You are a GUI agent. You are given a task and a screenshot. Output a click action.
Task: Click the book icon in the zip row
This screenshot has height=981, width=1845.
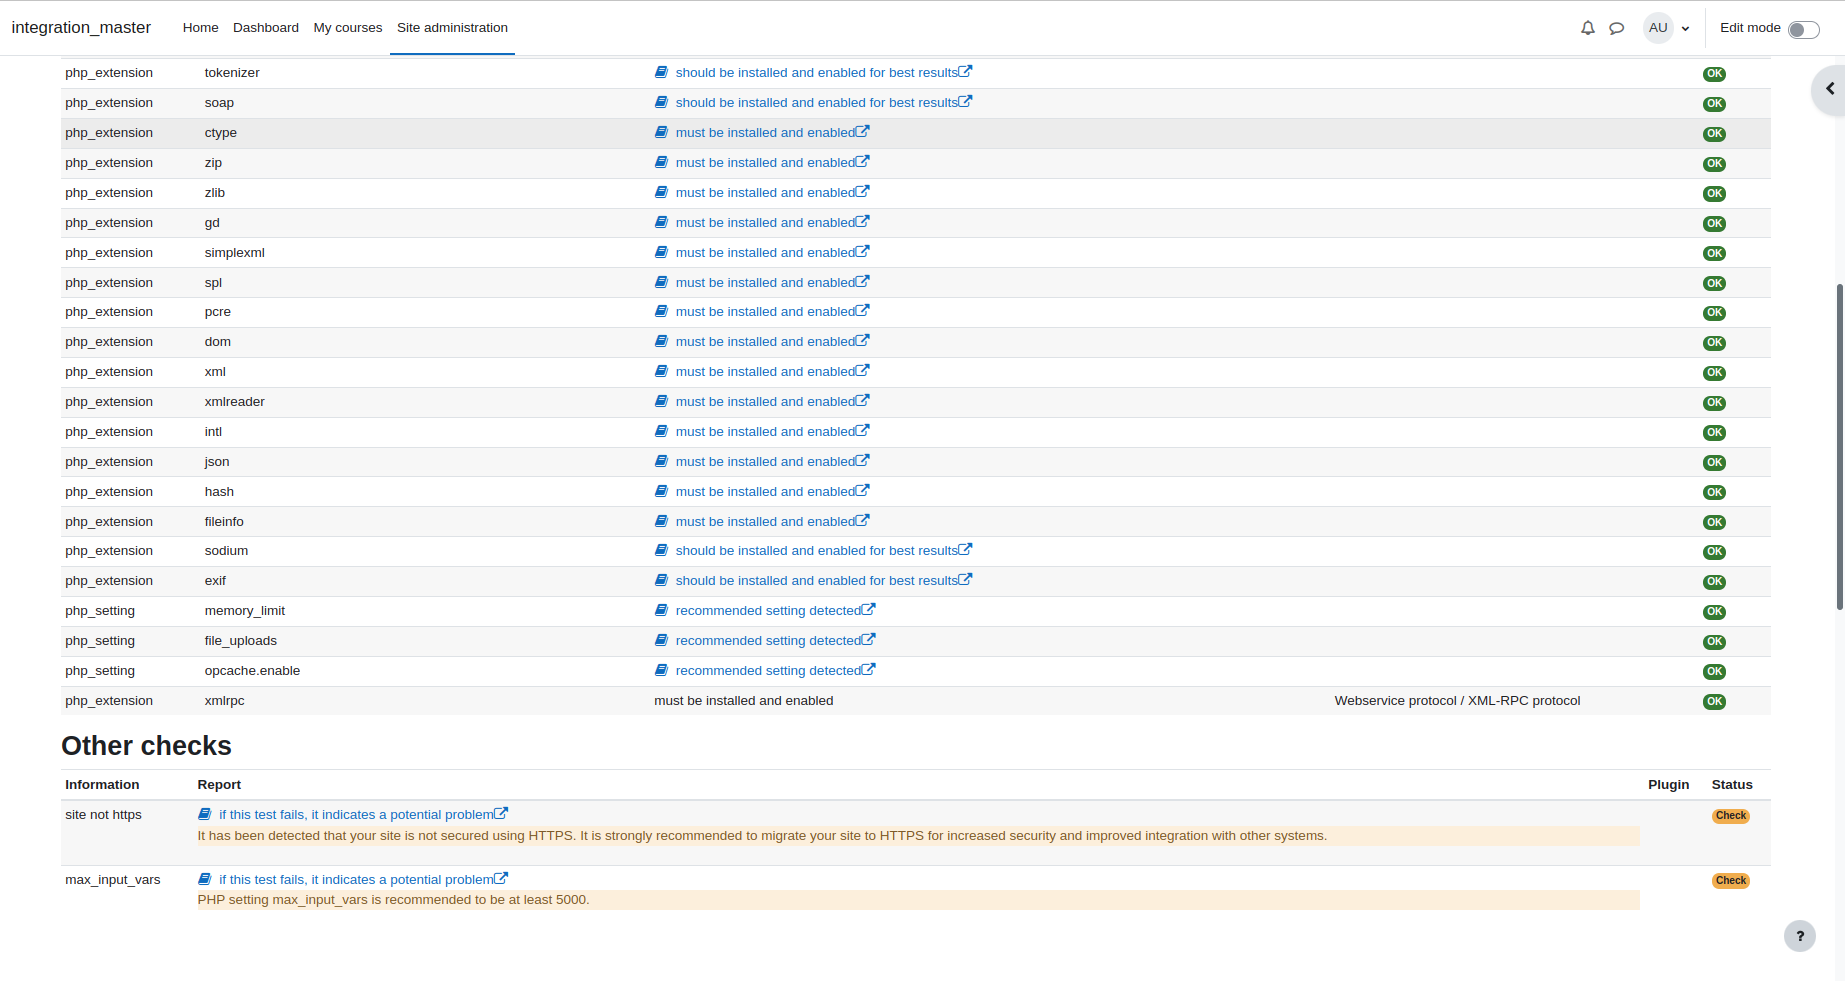point(661,162)
